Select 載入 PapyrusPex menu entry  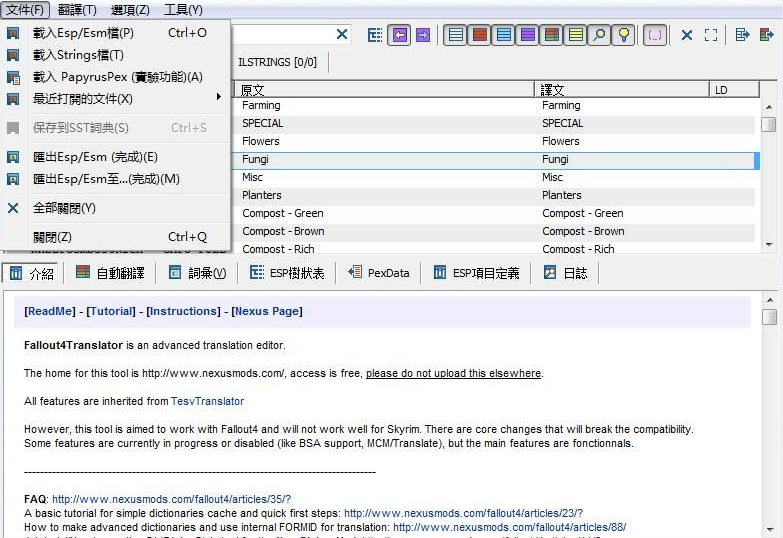116,77
